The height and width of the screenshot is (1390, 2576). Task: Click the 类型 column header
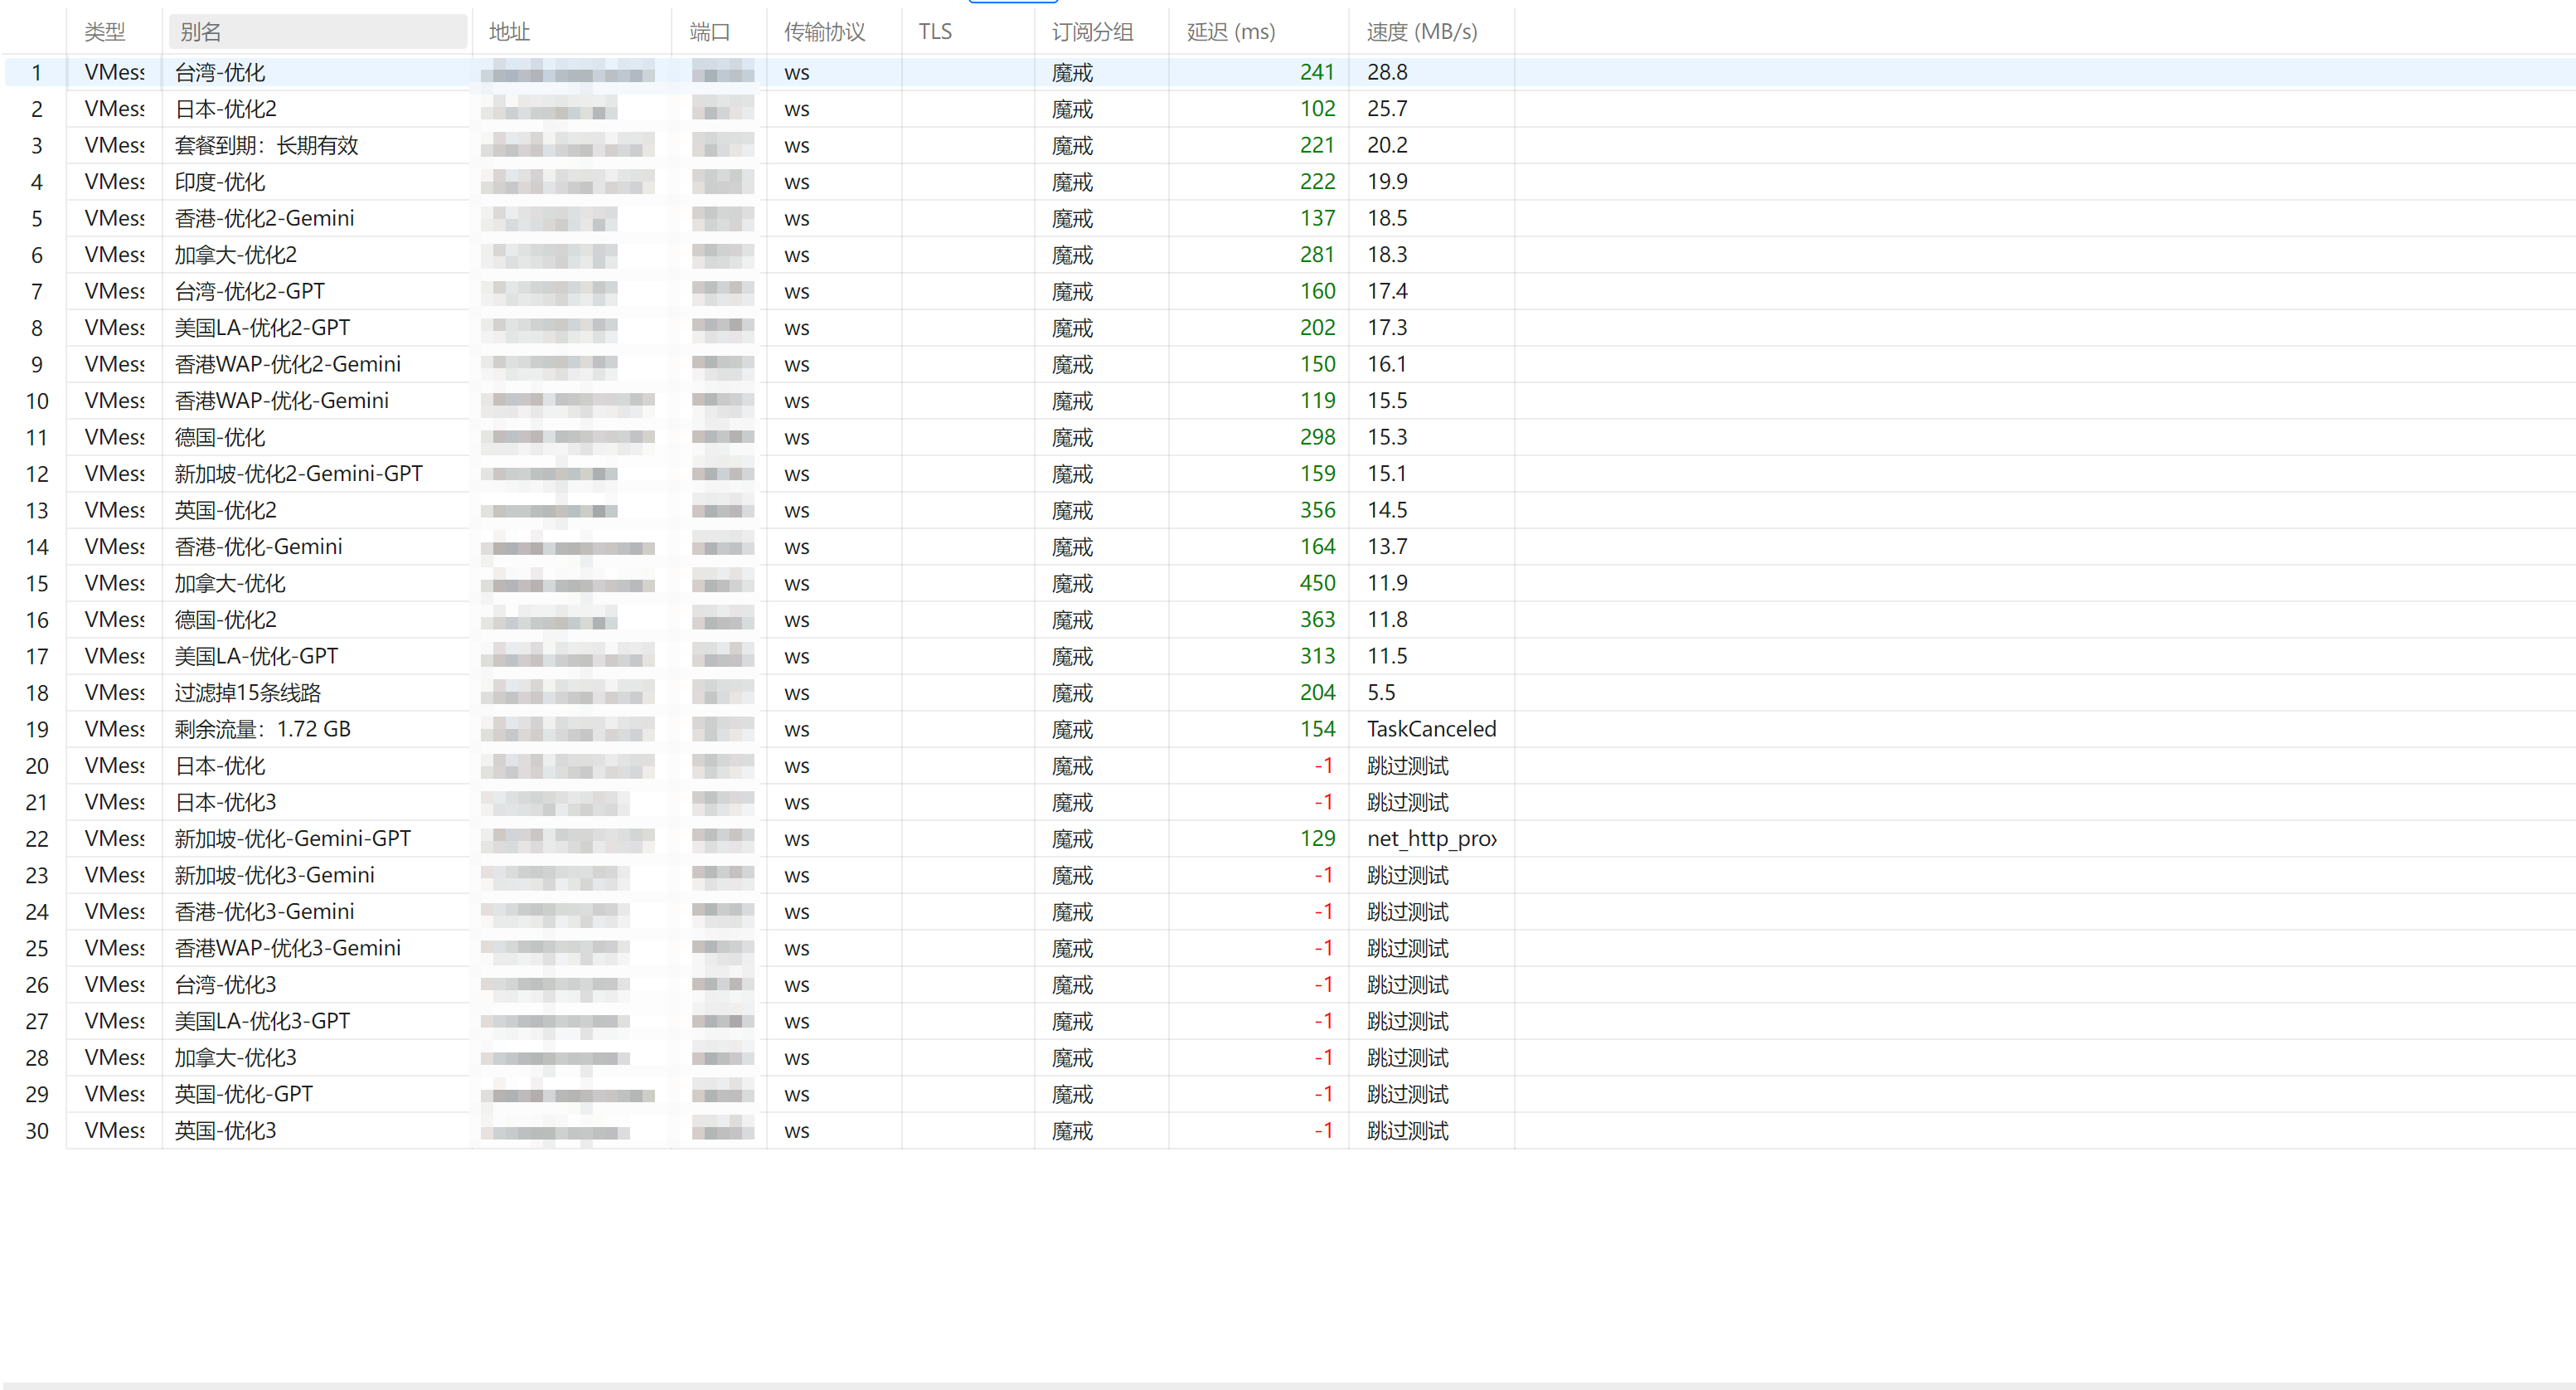pos(113,32)
